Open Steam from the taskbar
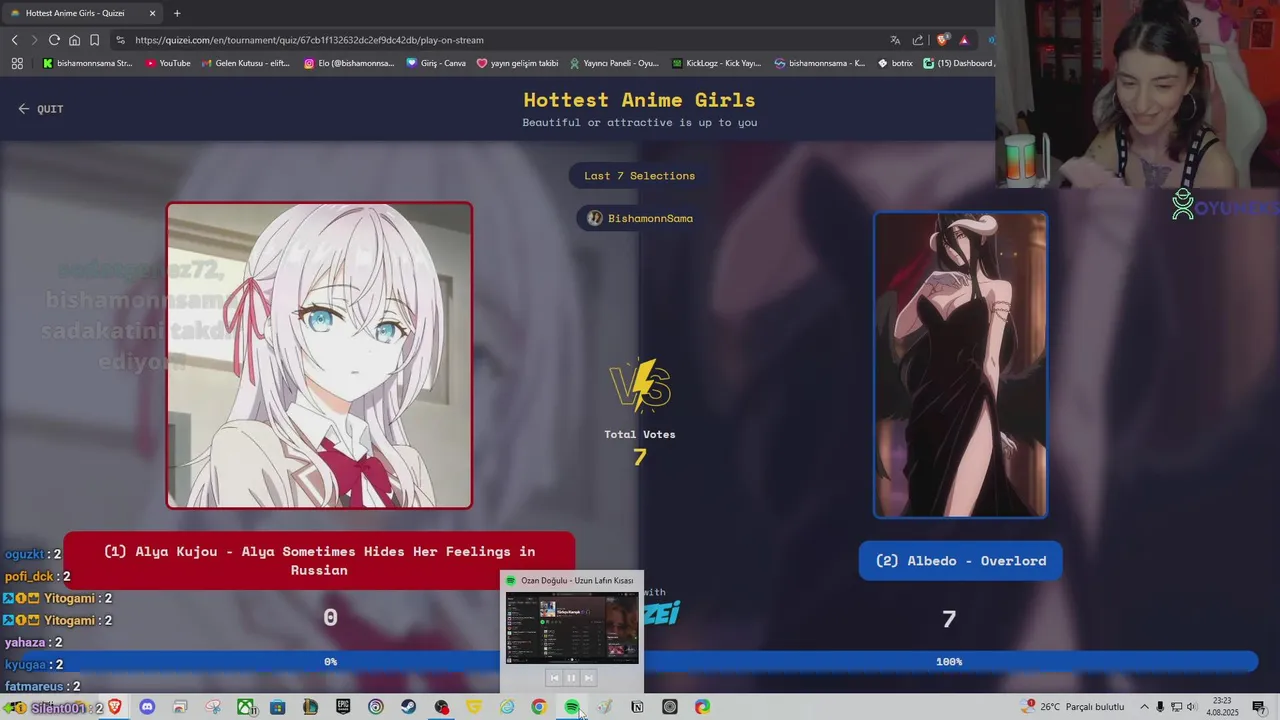This screenshot has height=720, width=1280. pyautogui.click(x=408, y=707)
